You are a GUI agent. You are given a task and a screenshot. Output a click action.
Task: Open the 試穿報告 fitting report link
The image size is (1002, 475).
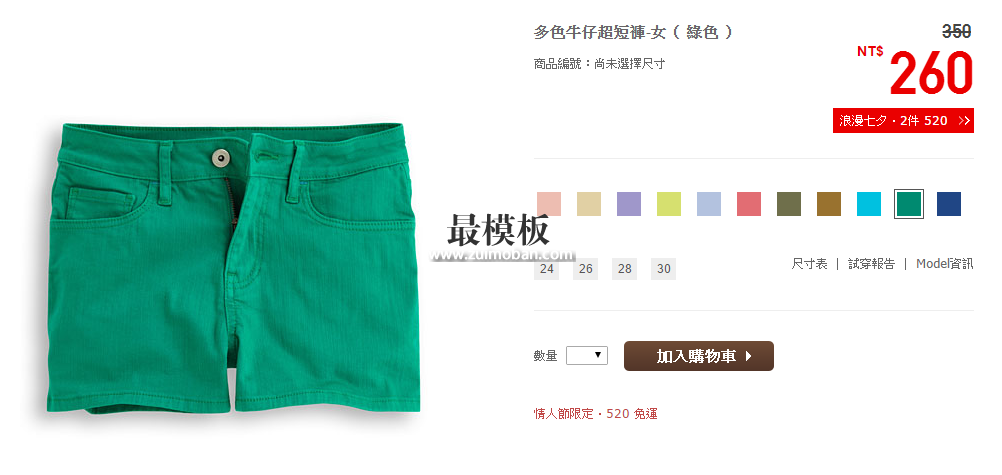(x=871, y=263)
